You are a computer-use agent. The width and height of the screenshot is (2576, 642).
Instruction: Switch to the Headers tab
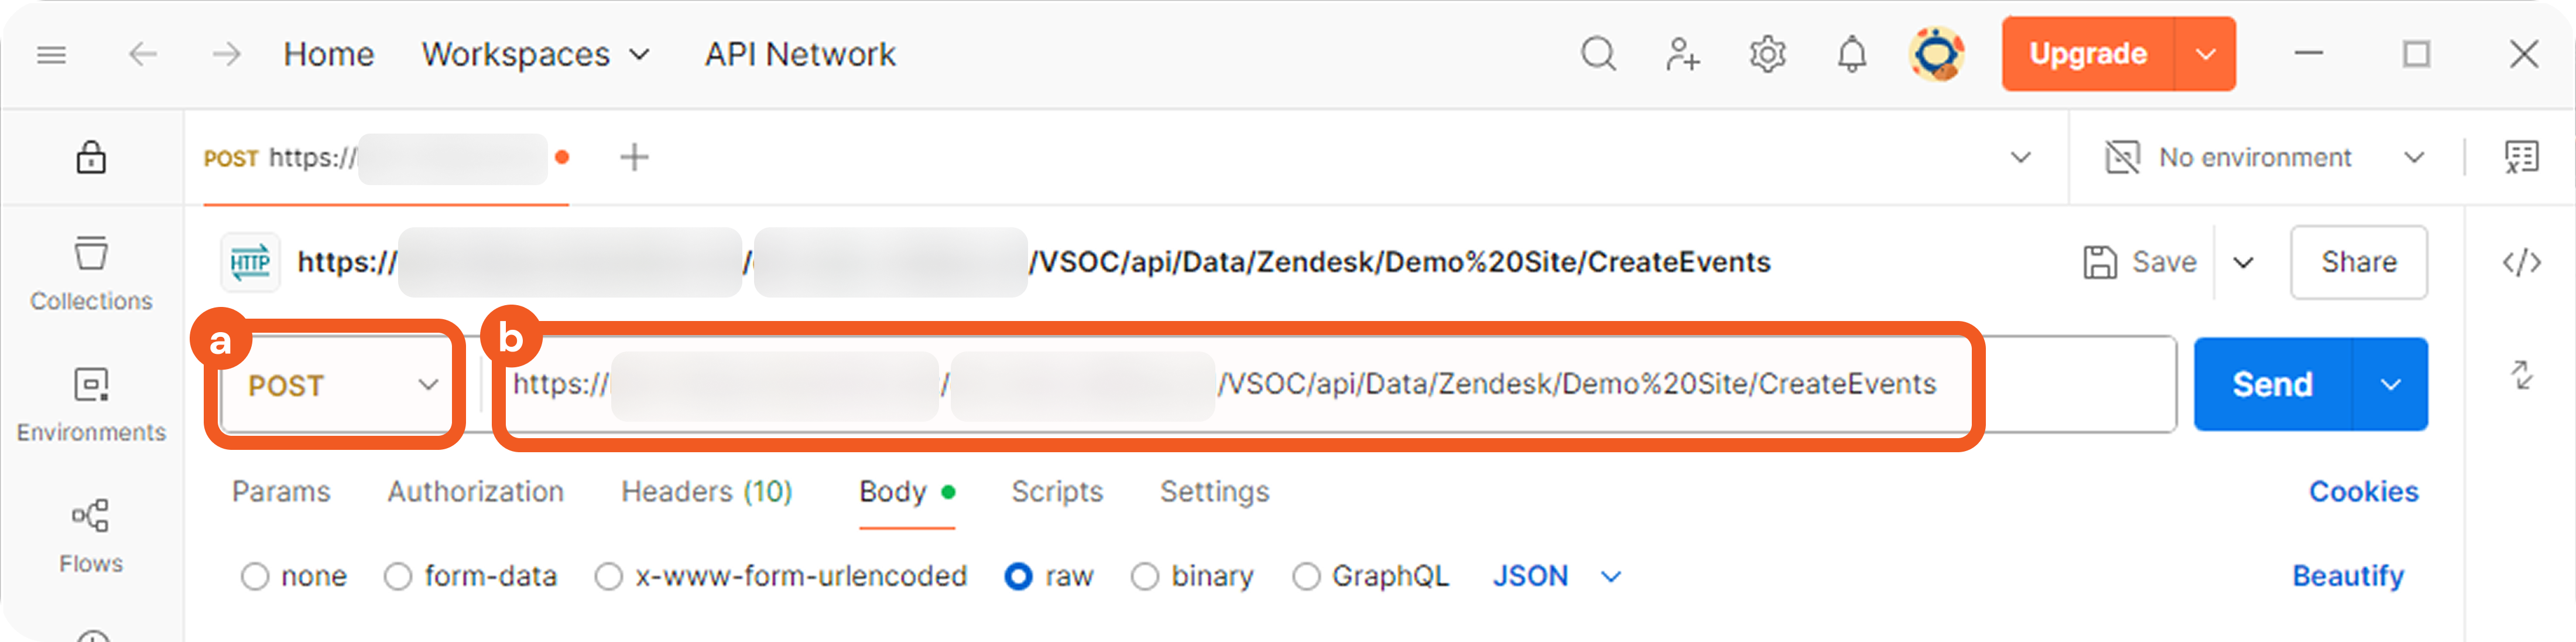(x=706, y=492)
